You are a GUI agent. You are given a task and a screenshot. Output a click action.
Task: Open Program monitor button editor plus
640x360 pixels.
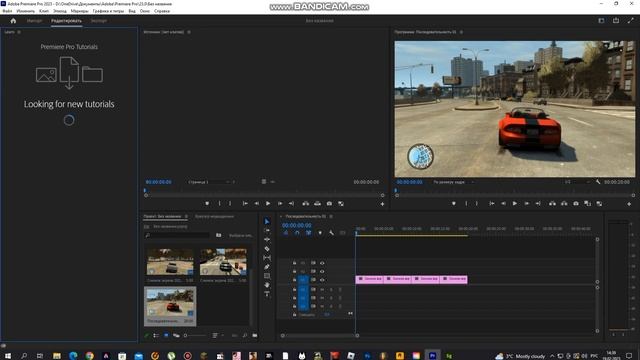coord(629,204)
